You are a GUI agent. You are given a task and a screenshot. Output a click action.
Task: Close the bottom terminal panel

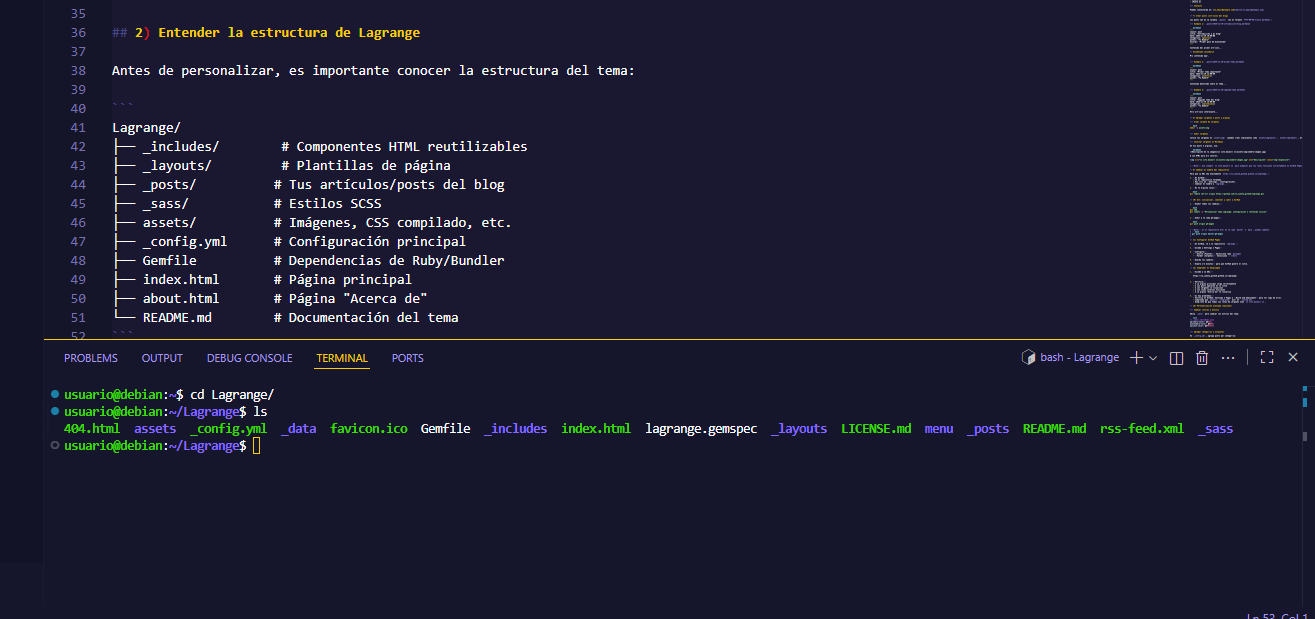(x=1292, y=358)
